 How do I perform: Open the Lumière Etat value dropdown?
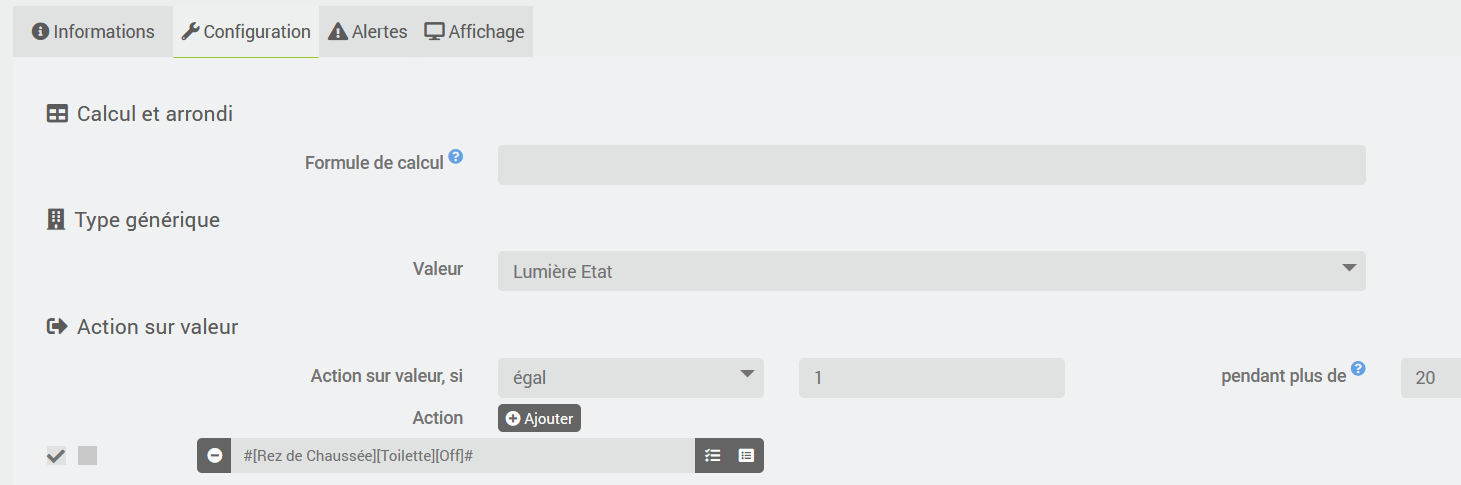(x=932, y=271)
